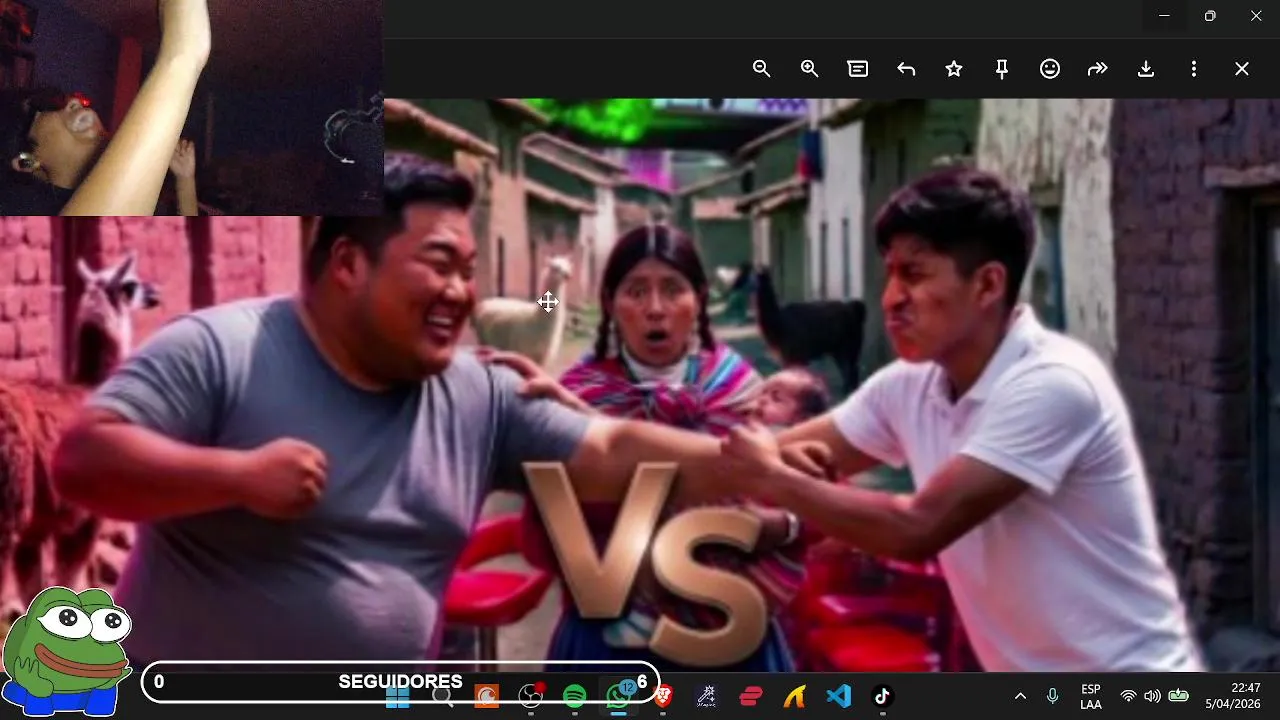The image size is (1280, 720).
Task: Open the caption text icon in toolbar
Action: click(858, 69)
